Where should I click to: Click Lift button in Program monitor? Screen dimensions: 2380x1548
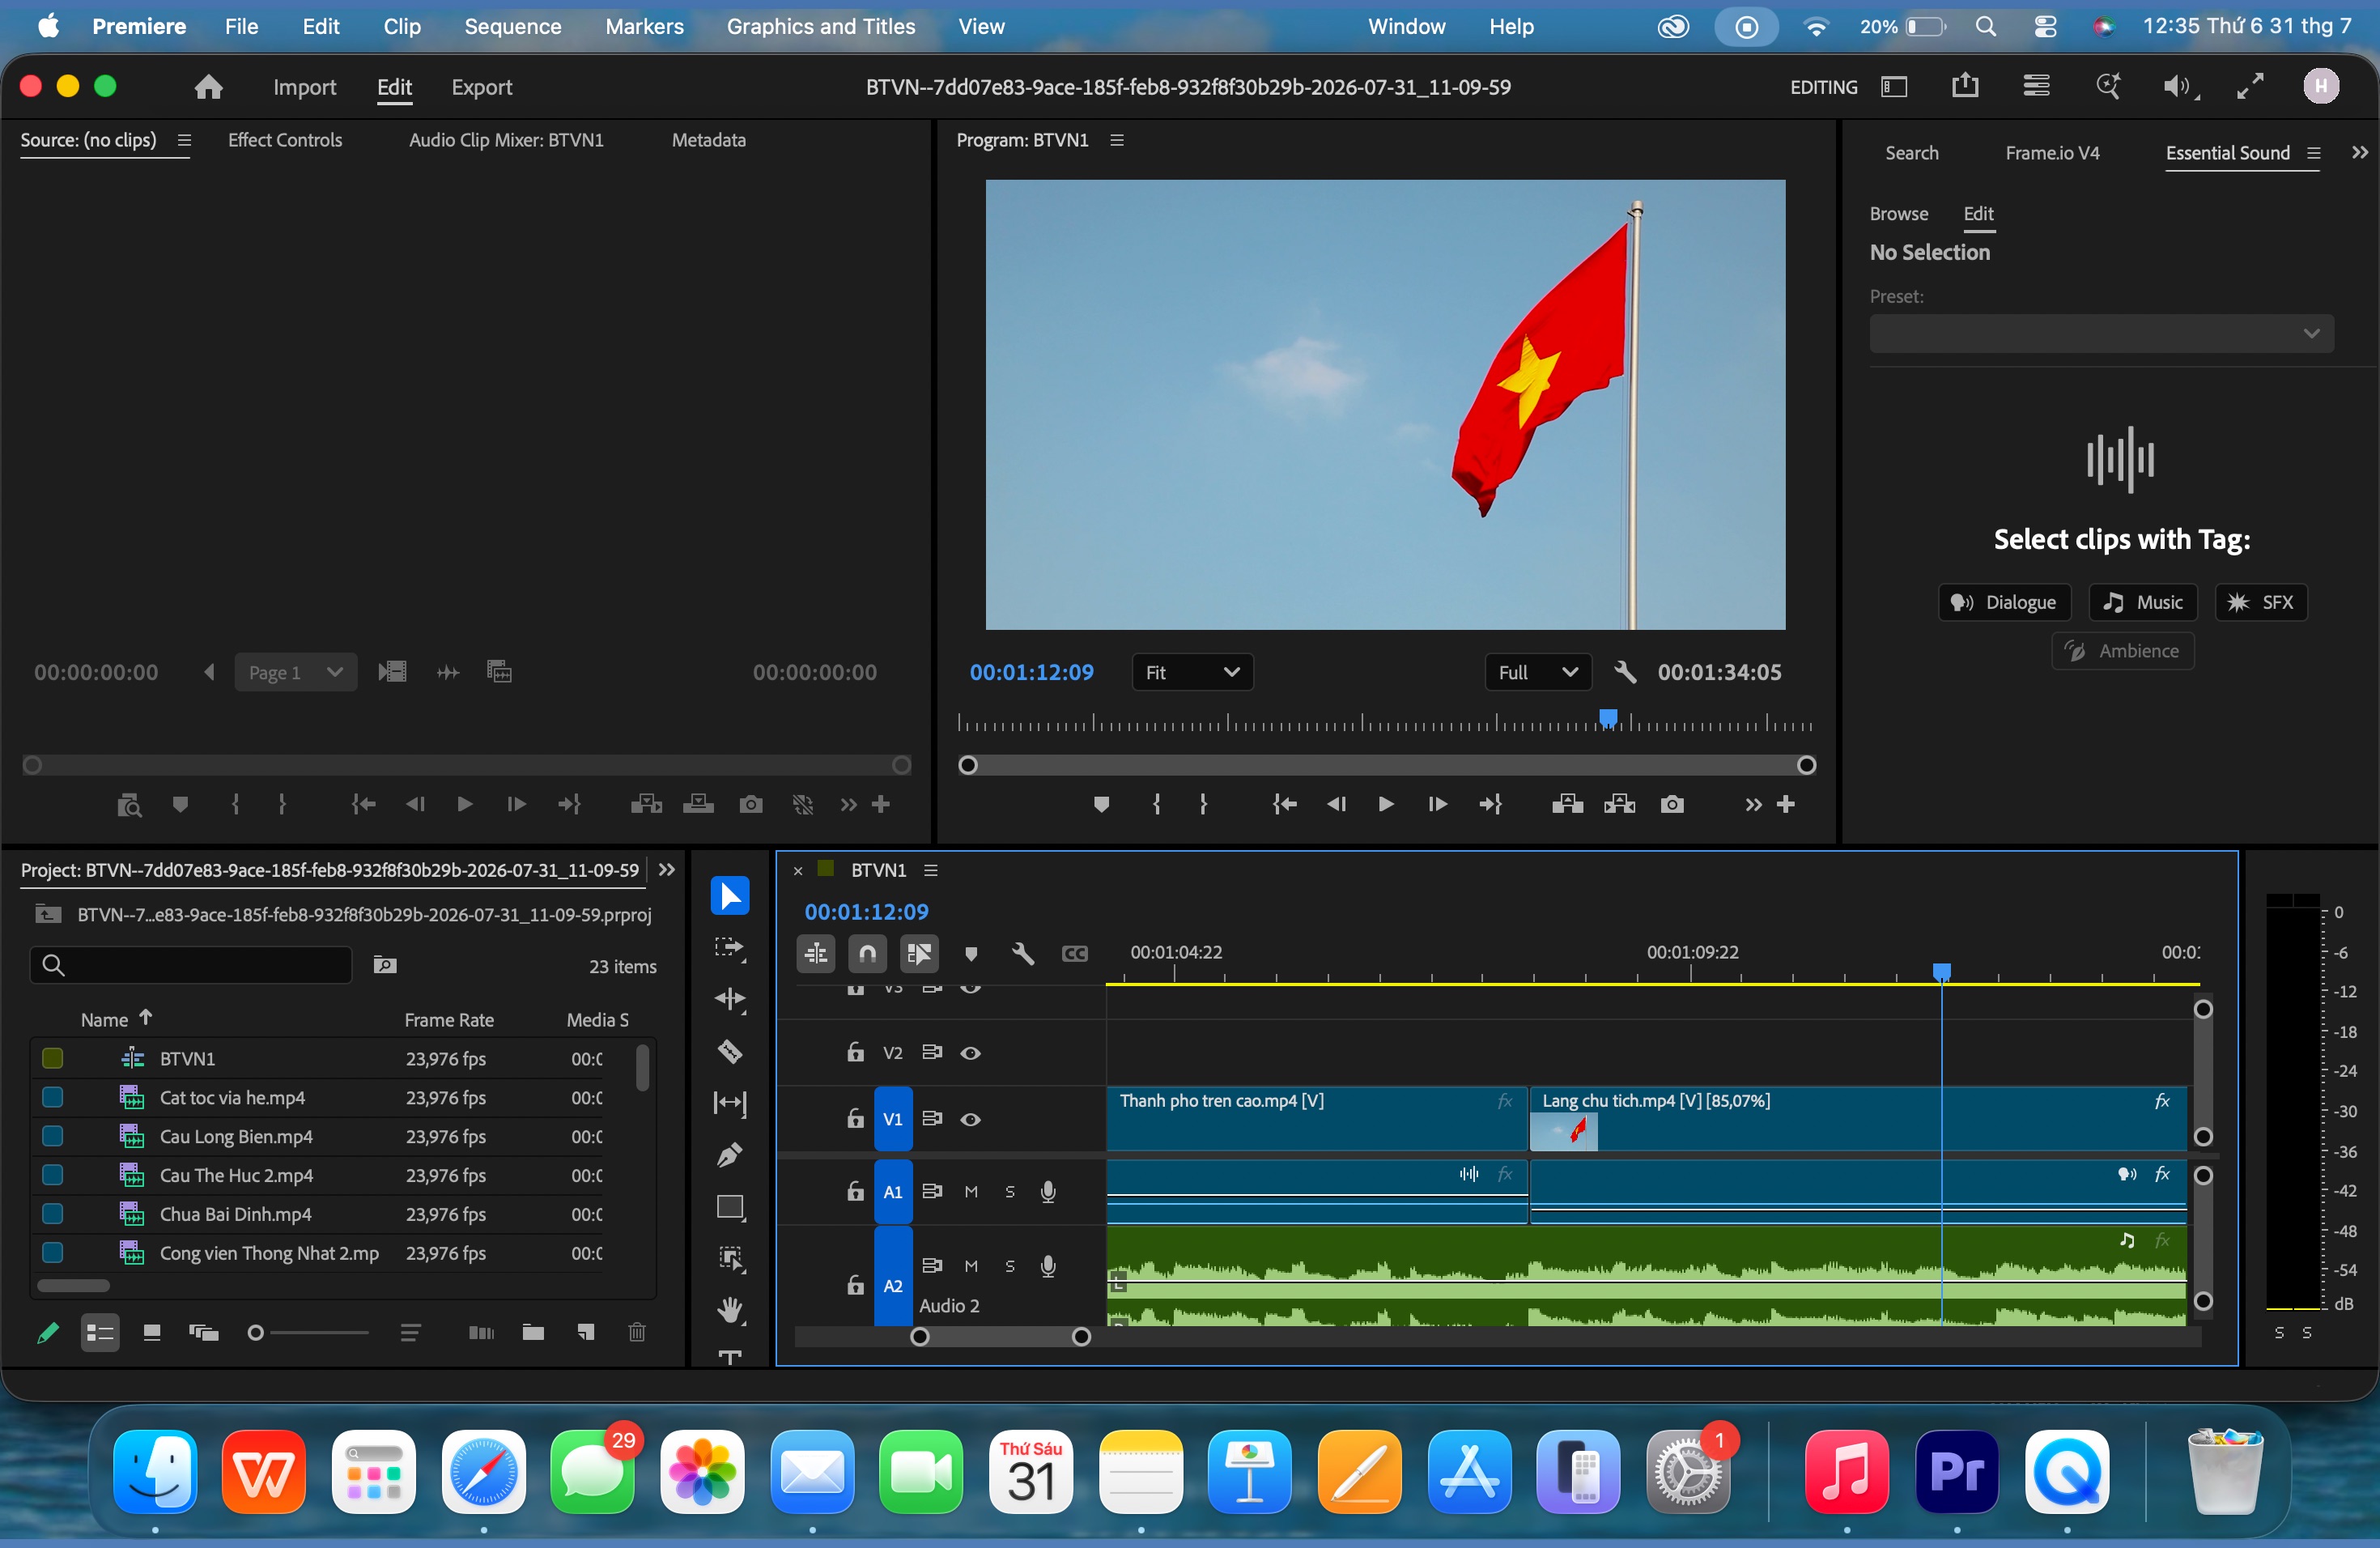click(1567, 804)
